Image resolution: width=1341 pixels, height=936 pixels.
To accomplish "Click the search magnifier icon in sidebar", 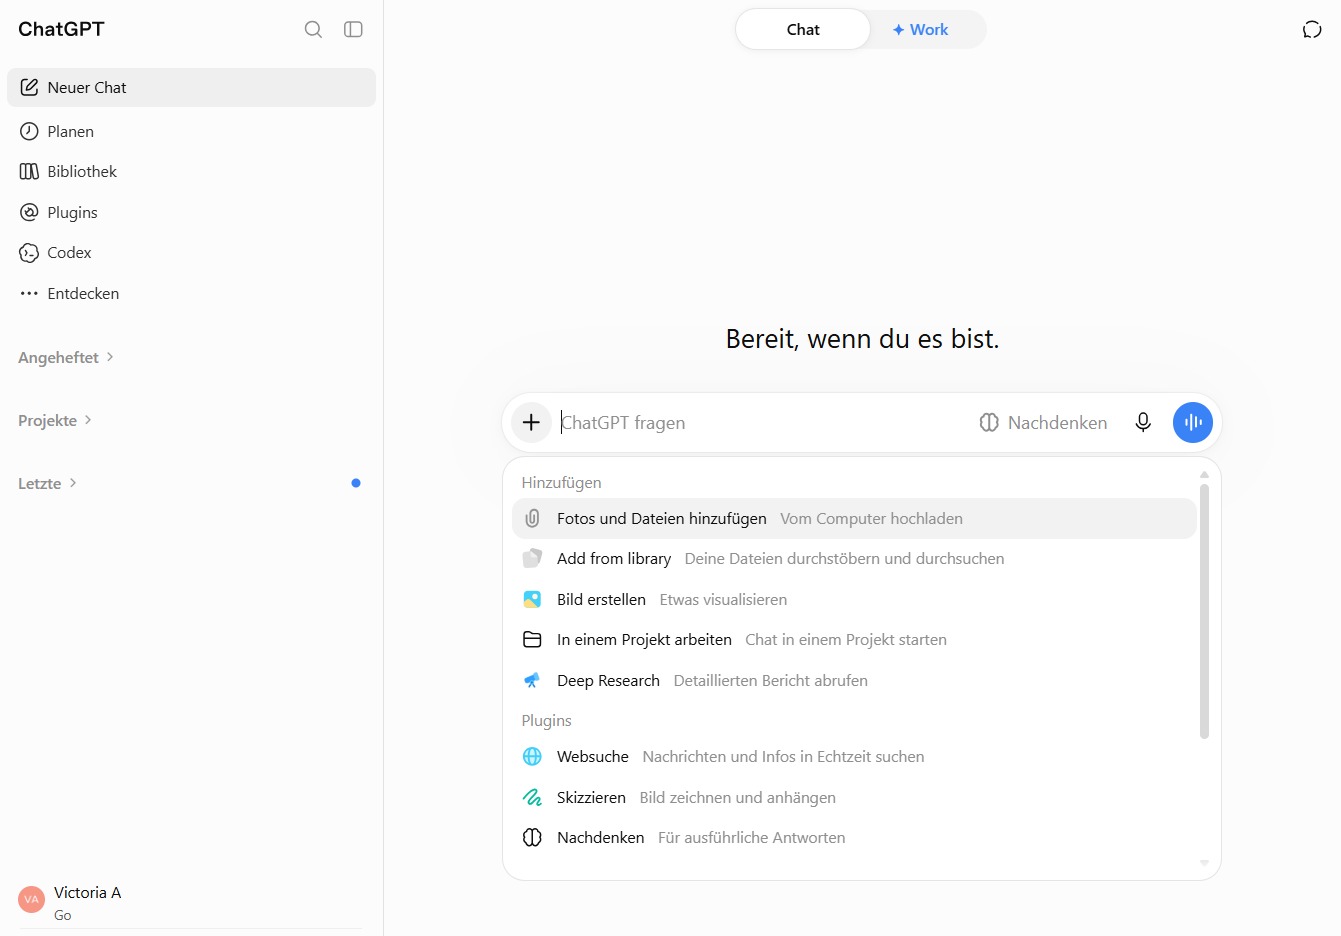I will click(313, 29).
